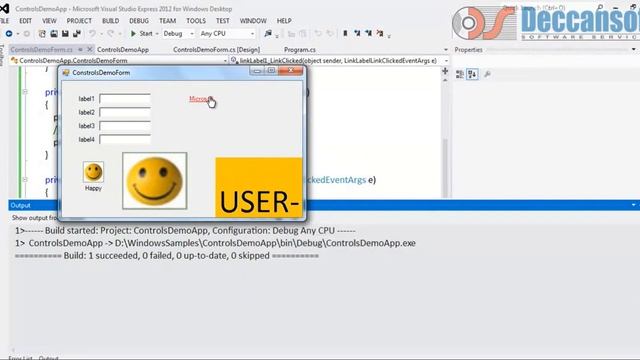
Task: Close the ControlsDemoForm.cs editor tab
Action: [90, 49]
